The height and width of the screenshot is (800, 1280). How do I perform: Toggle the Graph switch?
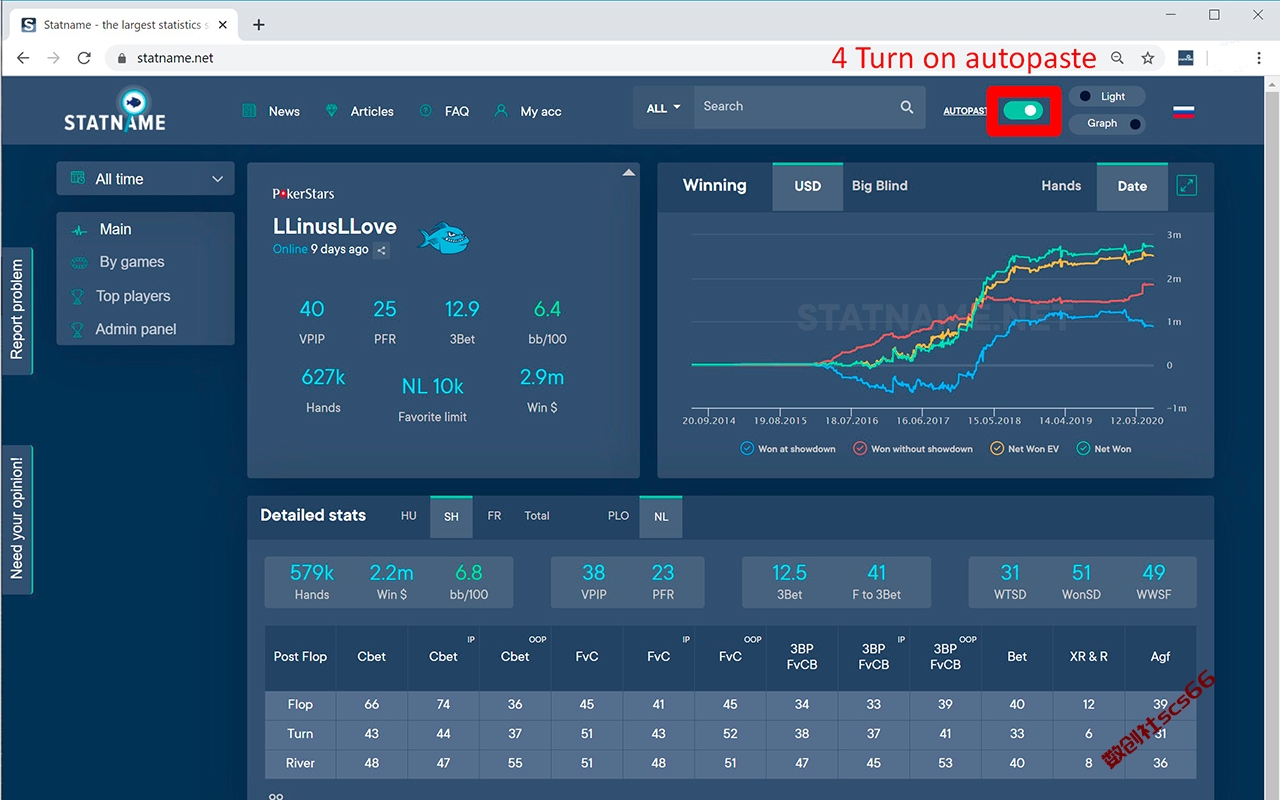(1106, 124)
